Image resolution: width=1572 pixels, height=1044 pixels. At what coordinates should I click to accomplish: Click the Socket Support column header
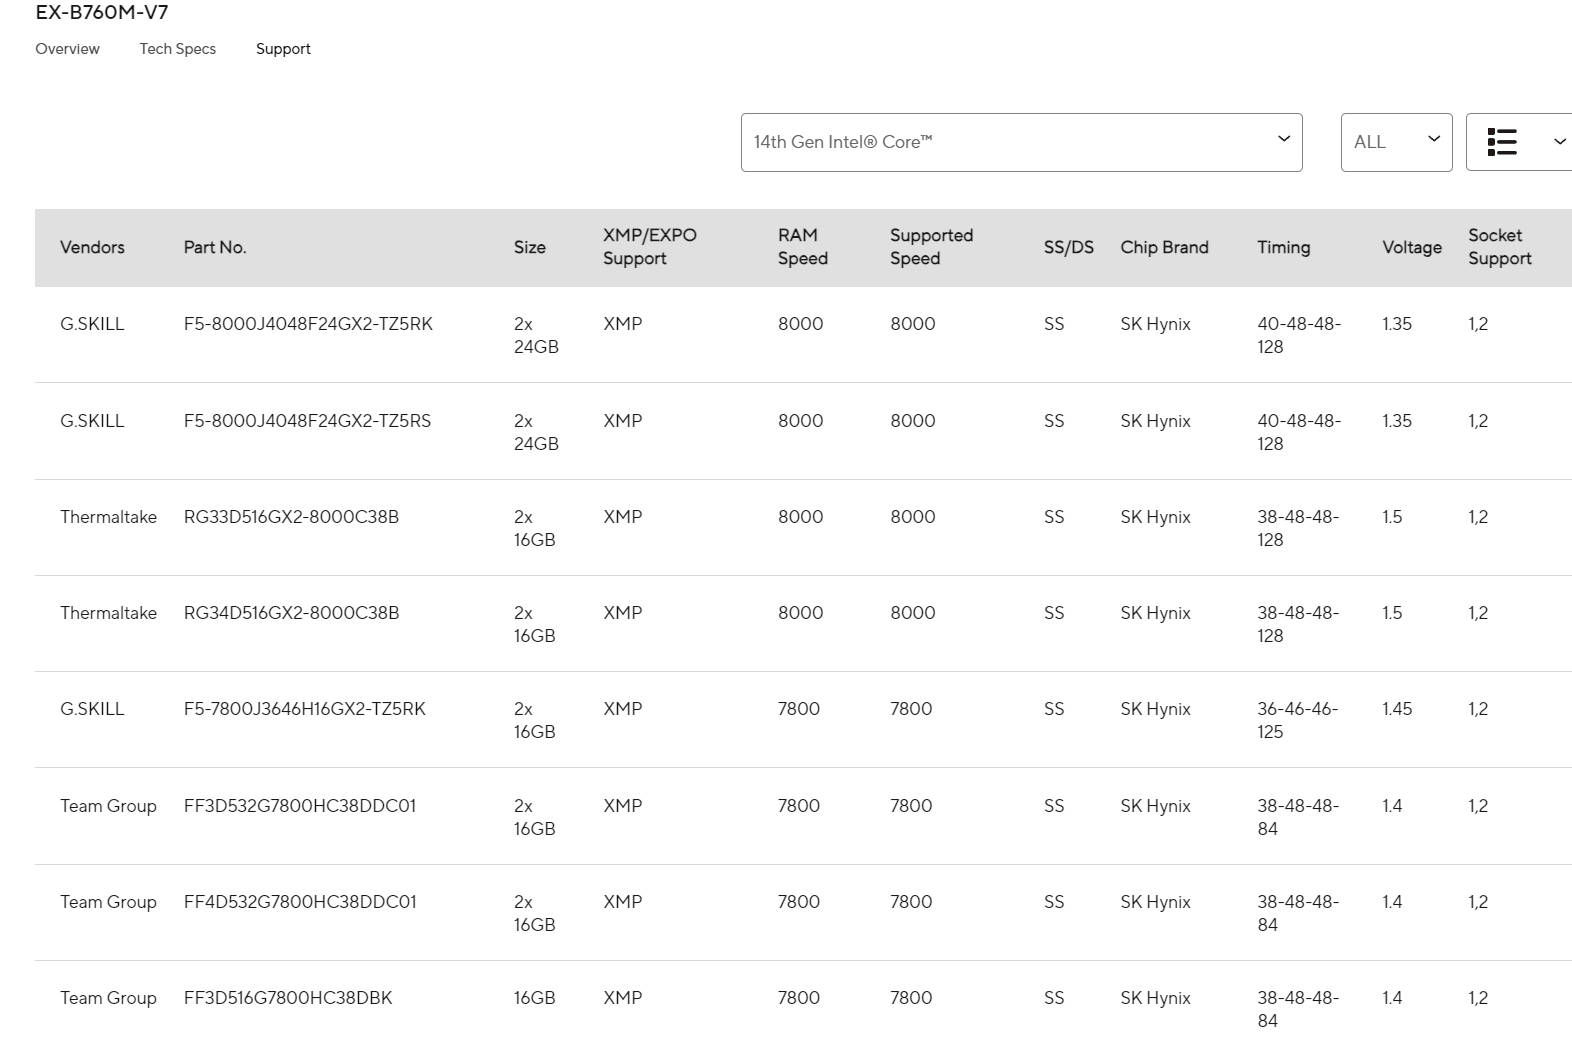pos(1499,247)
